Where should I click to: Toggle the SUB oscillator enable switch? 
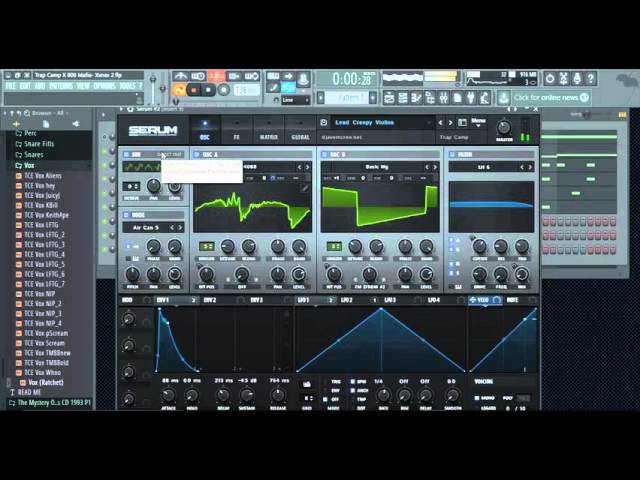[x=126, y=155]
